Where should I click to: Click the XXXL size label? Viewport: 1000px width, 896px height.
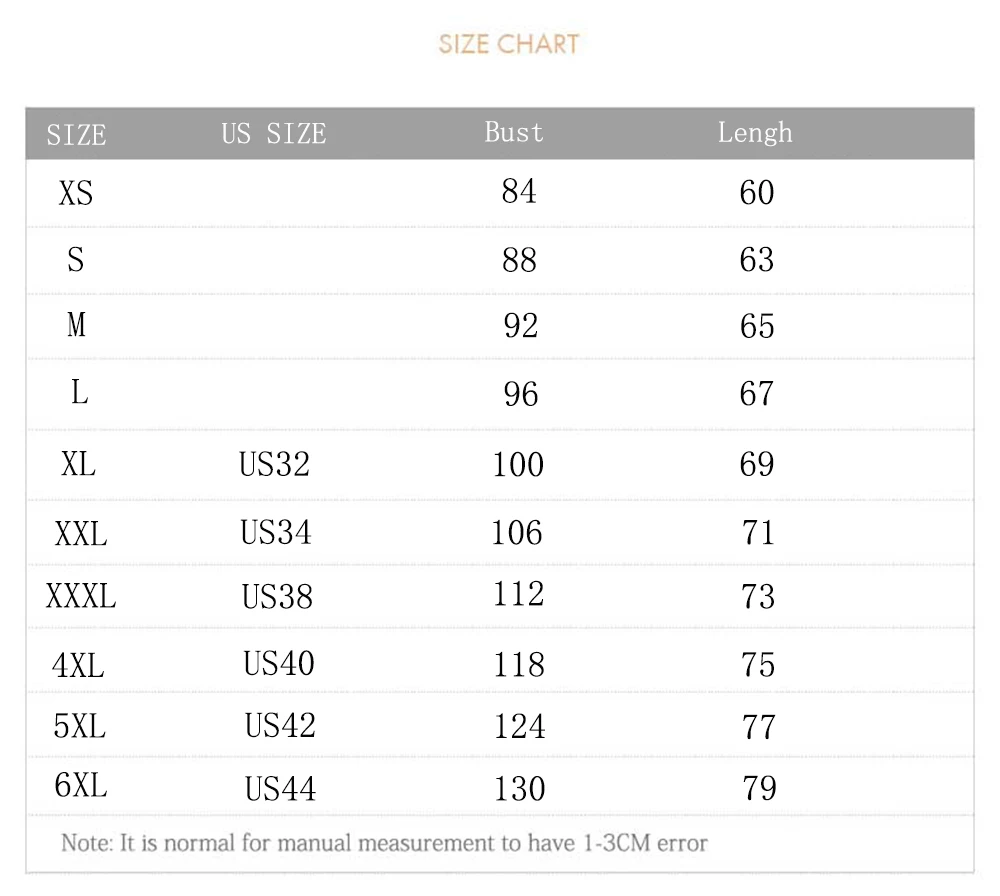click(x=81, y=597)
